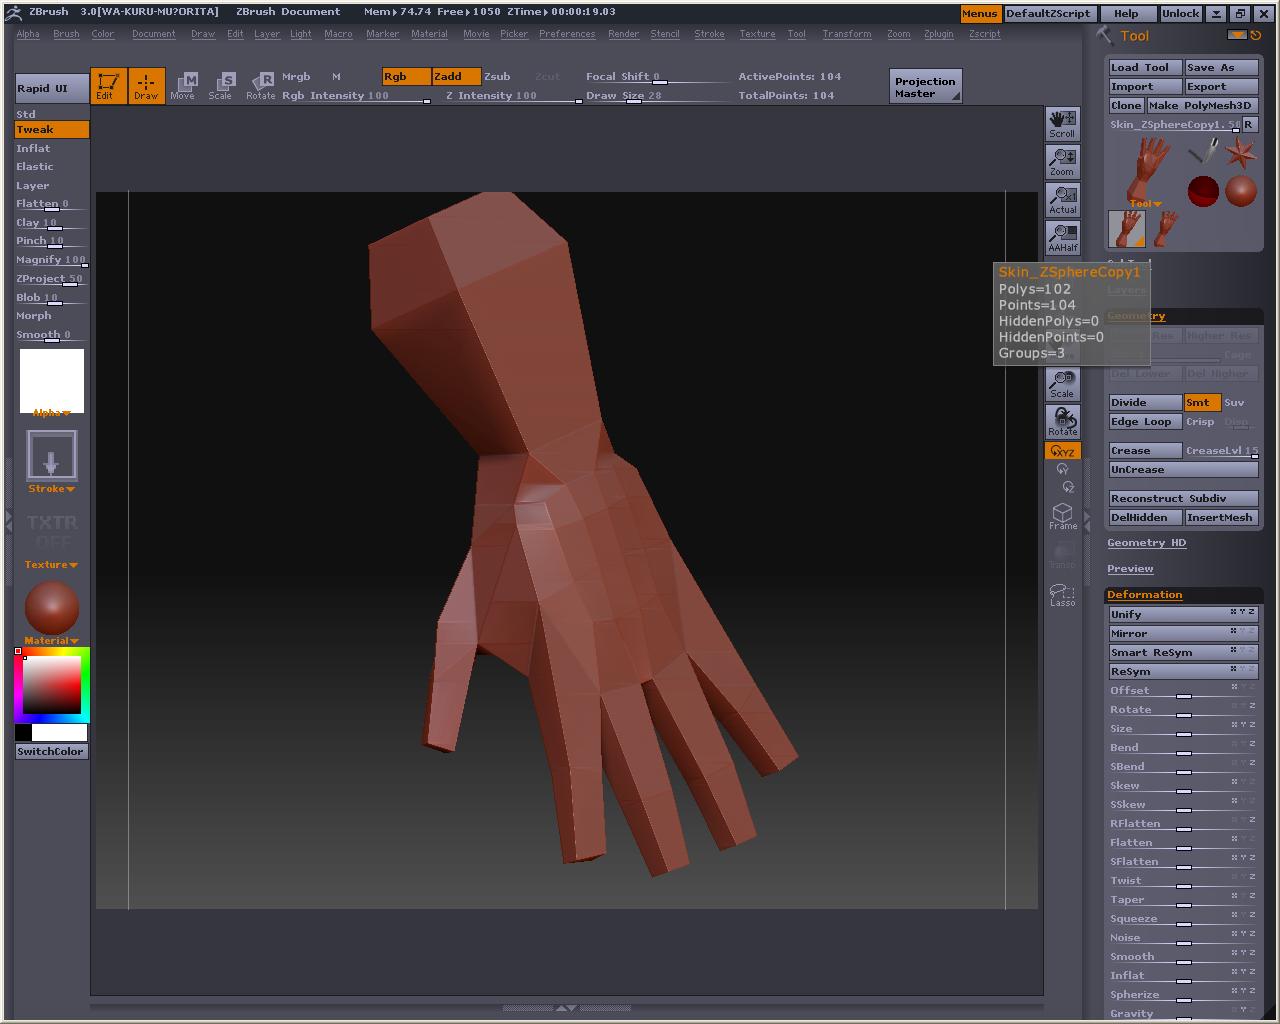
Task: Select the dark red sphere tool icon
Action: (x=1203, y=190)
